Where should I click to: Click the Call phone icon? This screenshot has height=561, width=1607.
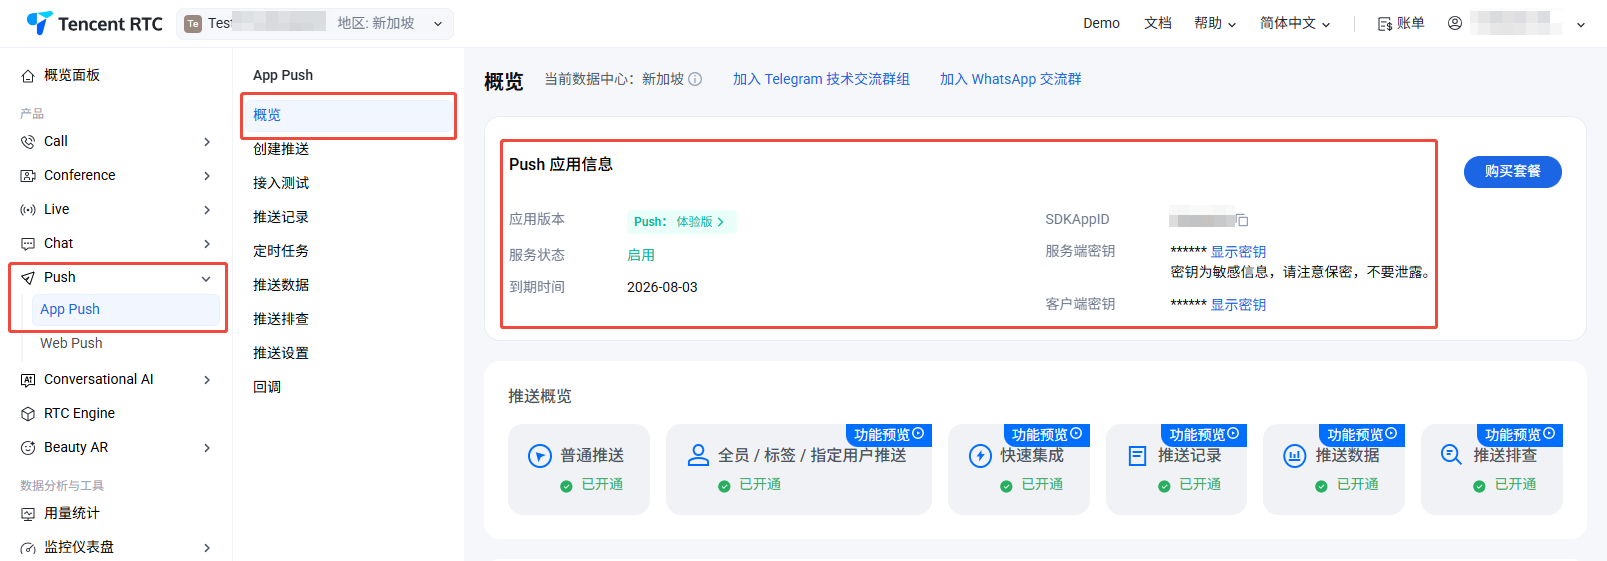pyautogui.click(x=28, y=142)
